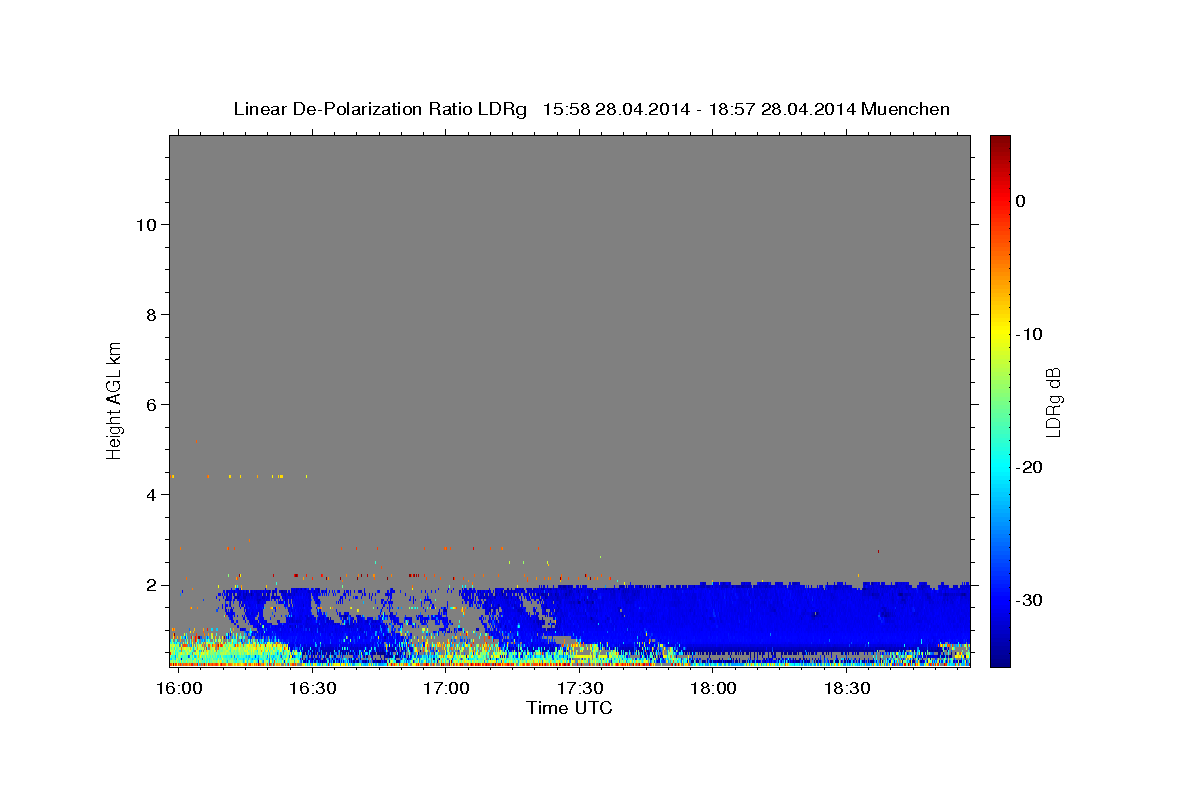Click the 'Height AGL km' axis label

(114, 399)
